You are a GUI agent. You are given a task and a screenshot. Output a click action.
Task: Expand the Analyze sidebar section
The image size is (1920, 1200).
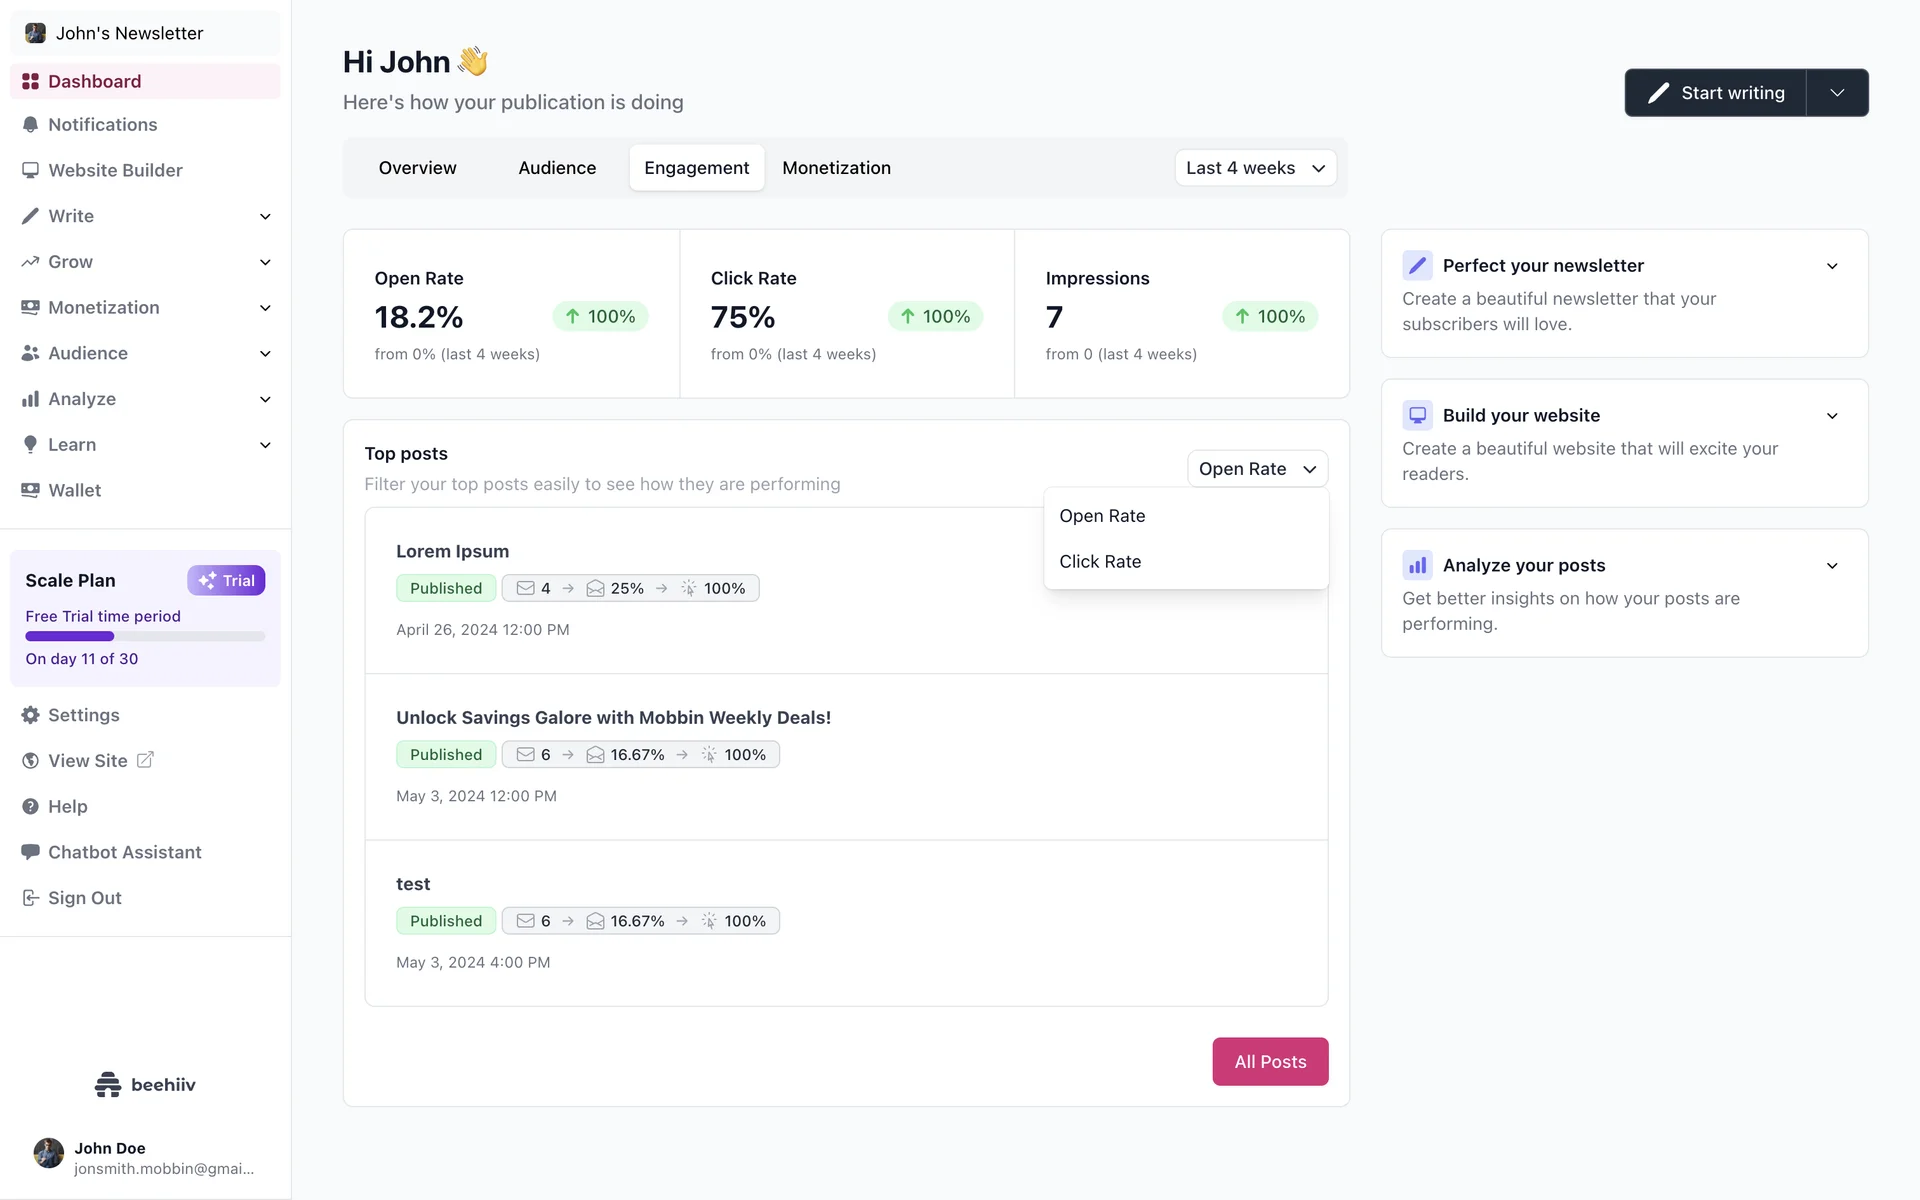tap(265, 400)
